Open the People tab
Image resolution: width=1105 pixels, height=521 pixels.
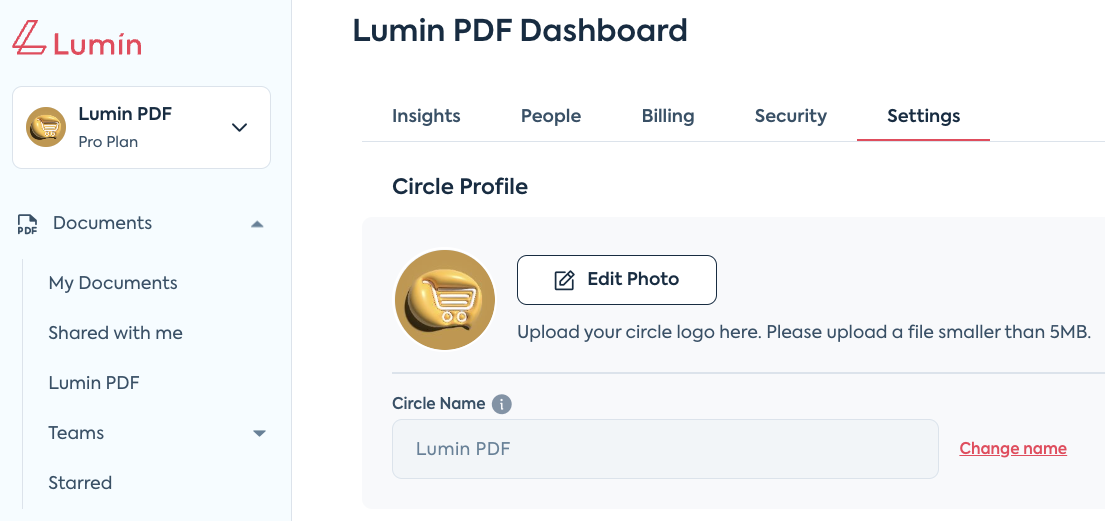551,116
